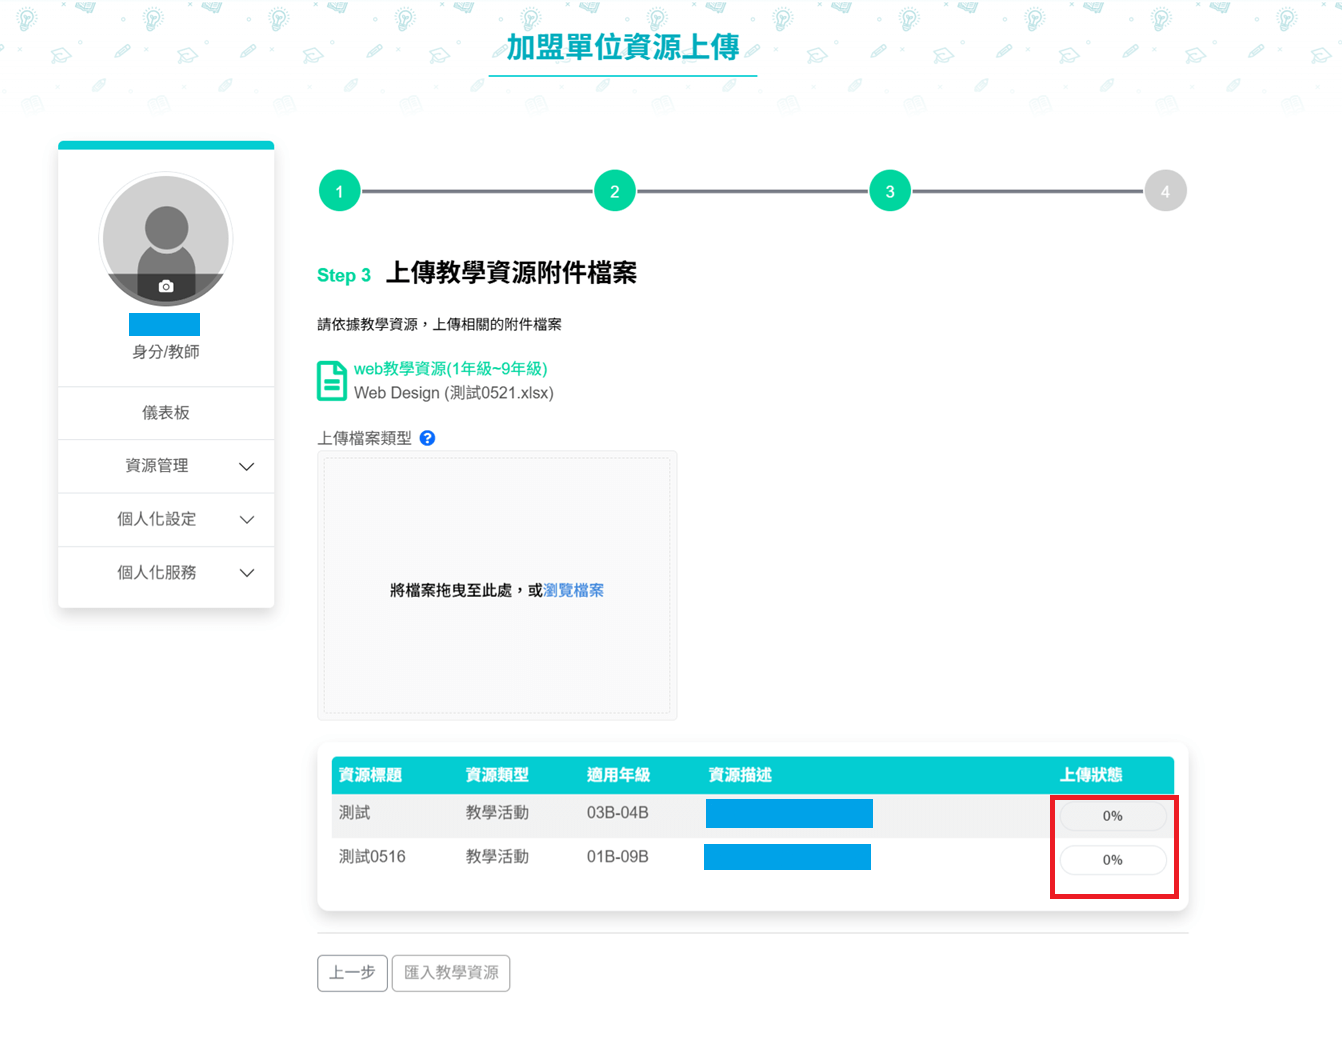
Task: Click the 適用年級 column header
Action: (x=618, y=775)
